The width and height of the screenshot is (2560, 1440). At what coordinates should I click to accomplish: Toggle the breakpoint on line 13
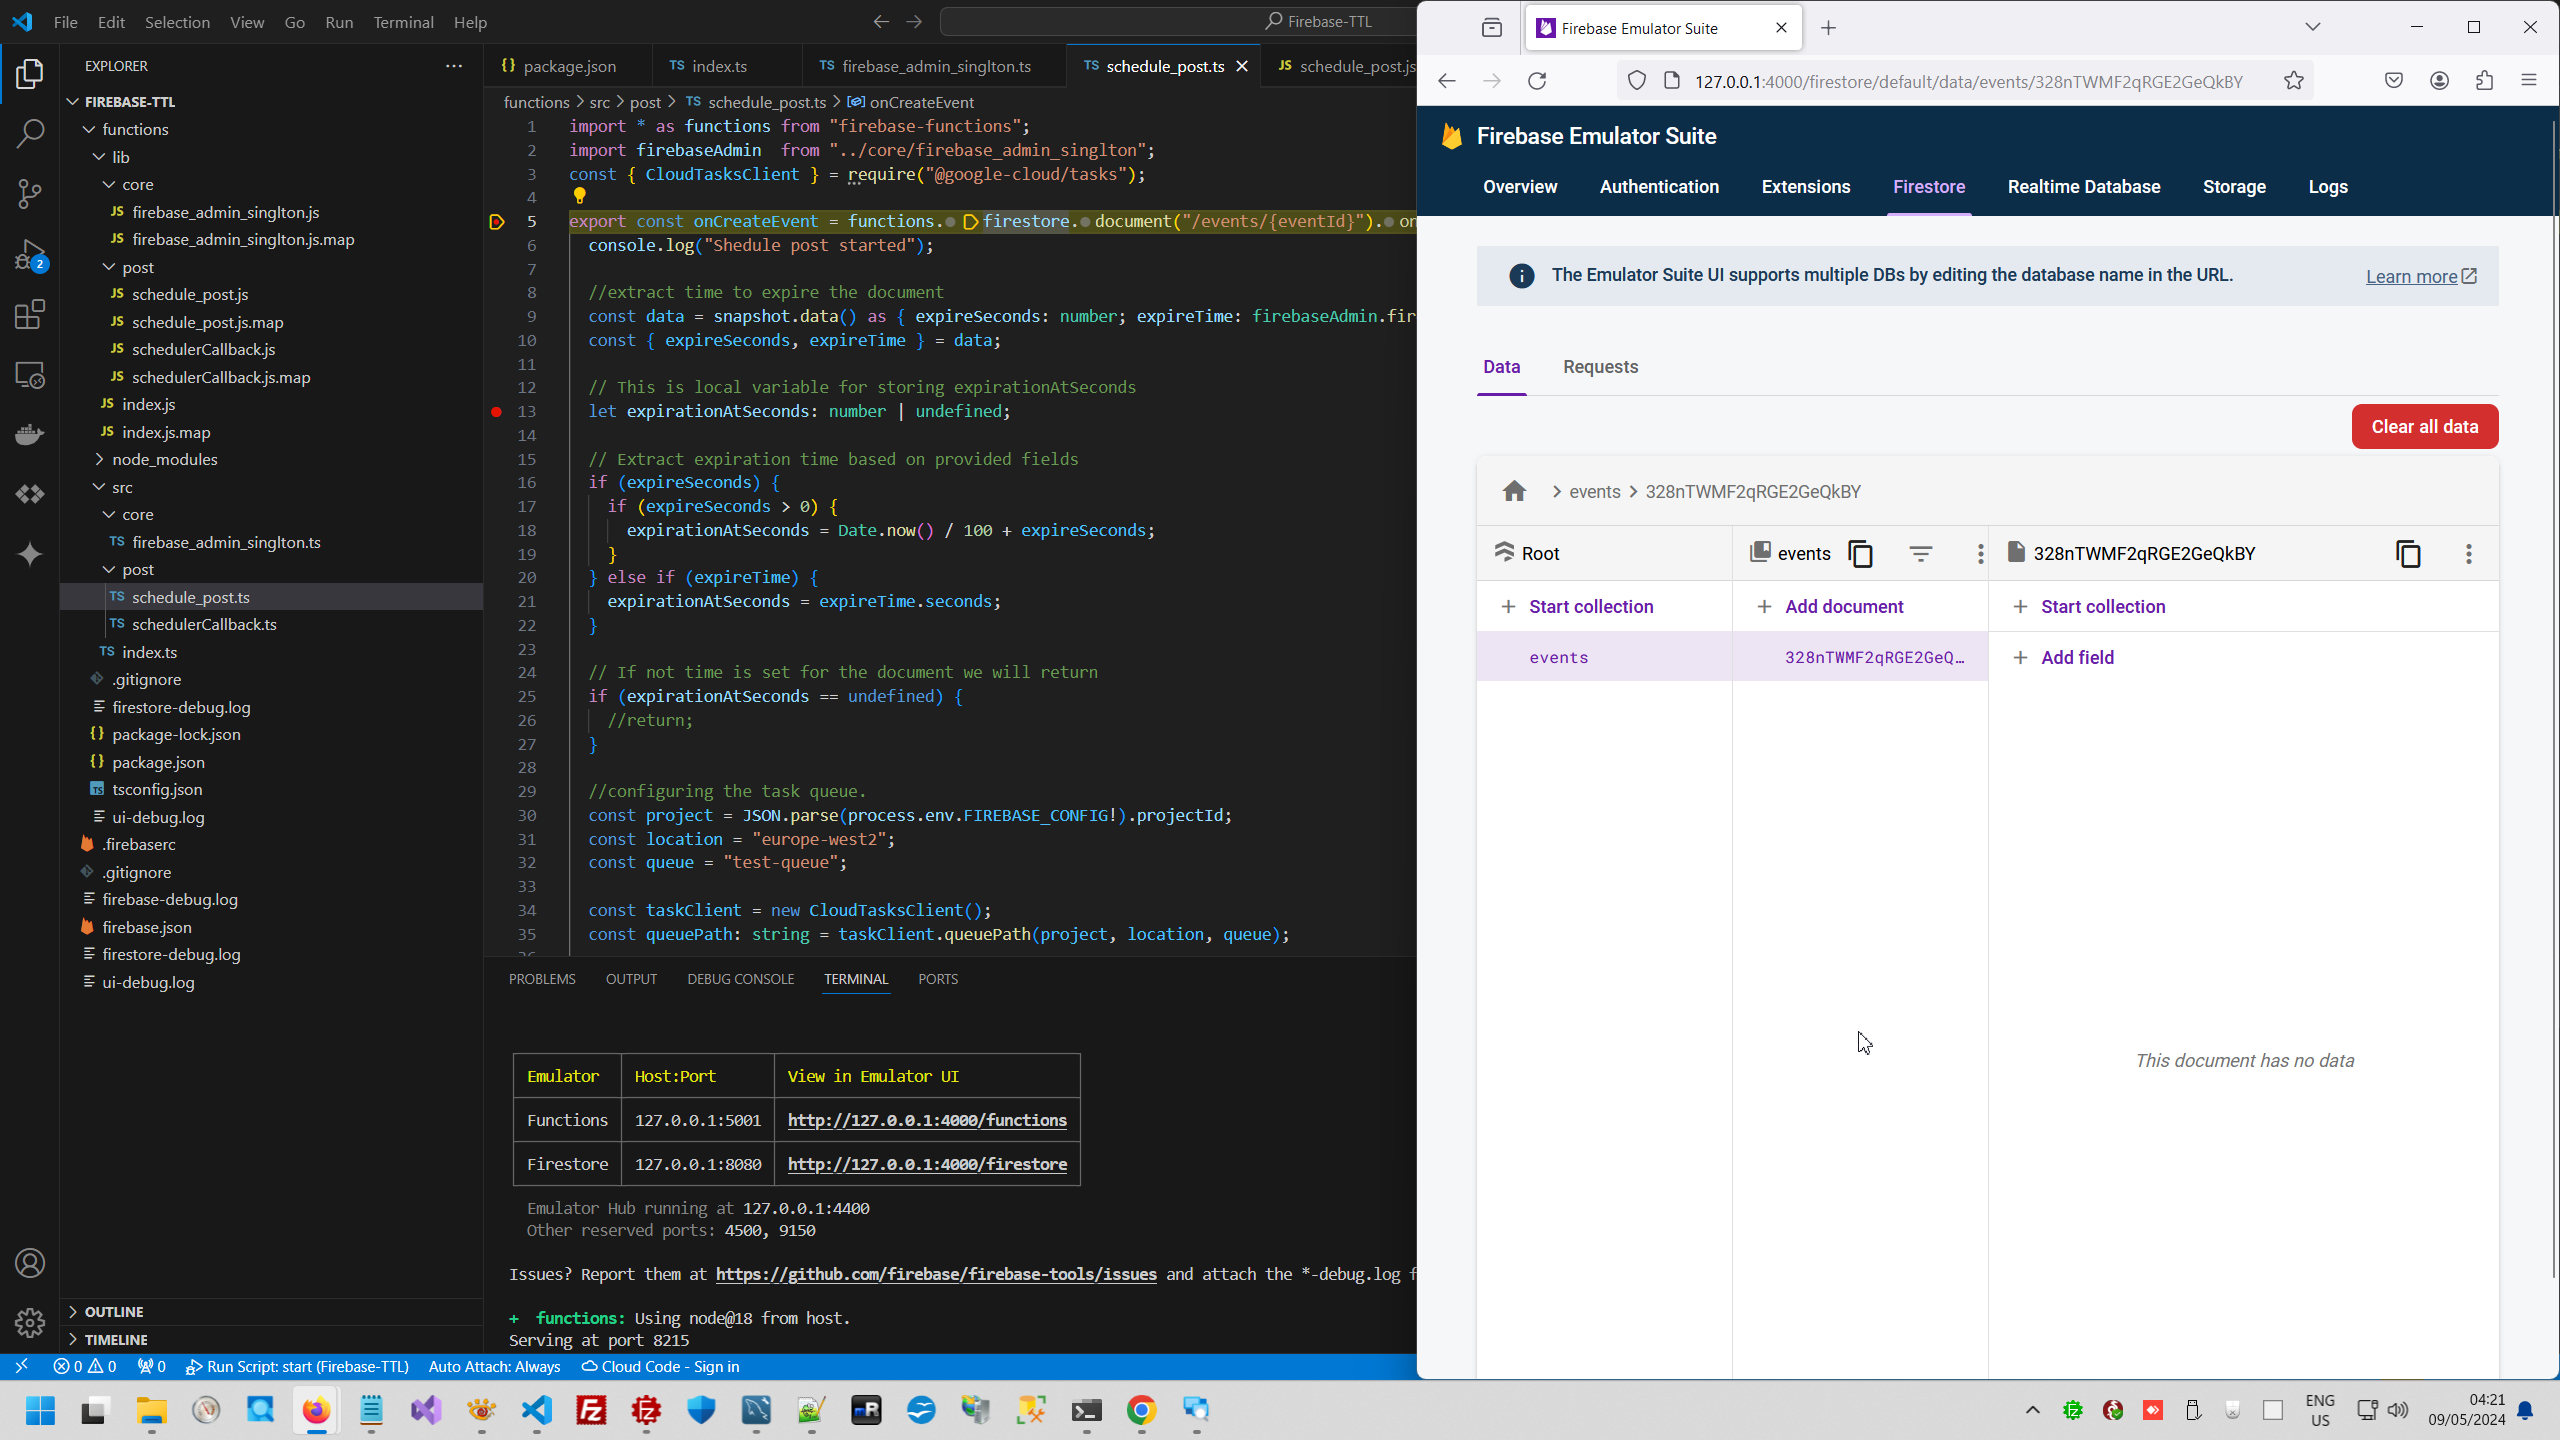click(x=497, y=411)
